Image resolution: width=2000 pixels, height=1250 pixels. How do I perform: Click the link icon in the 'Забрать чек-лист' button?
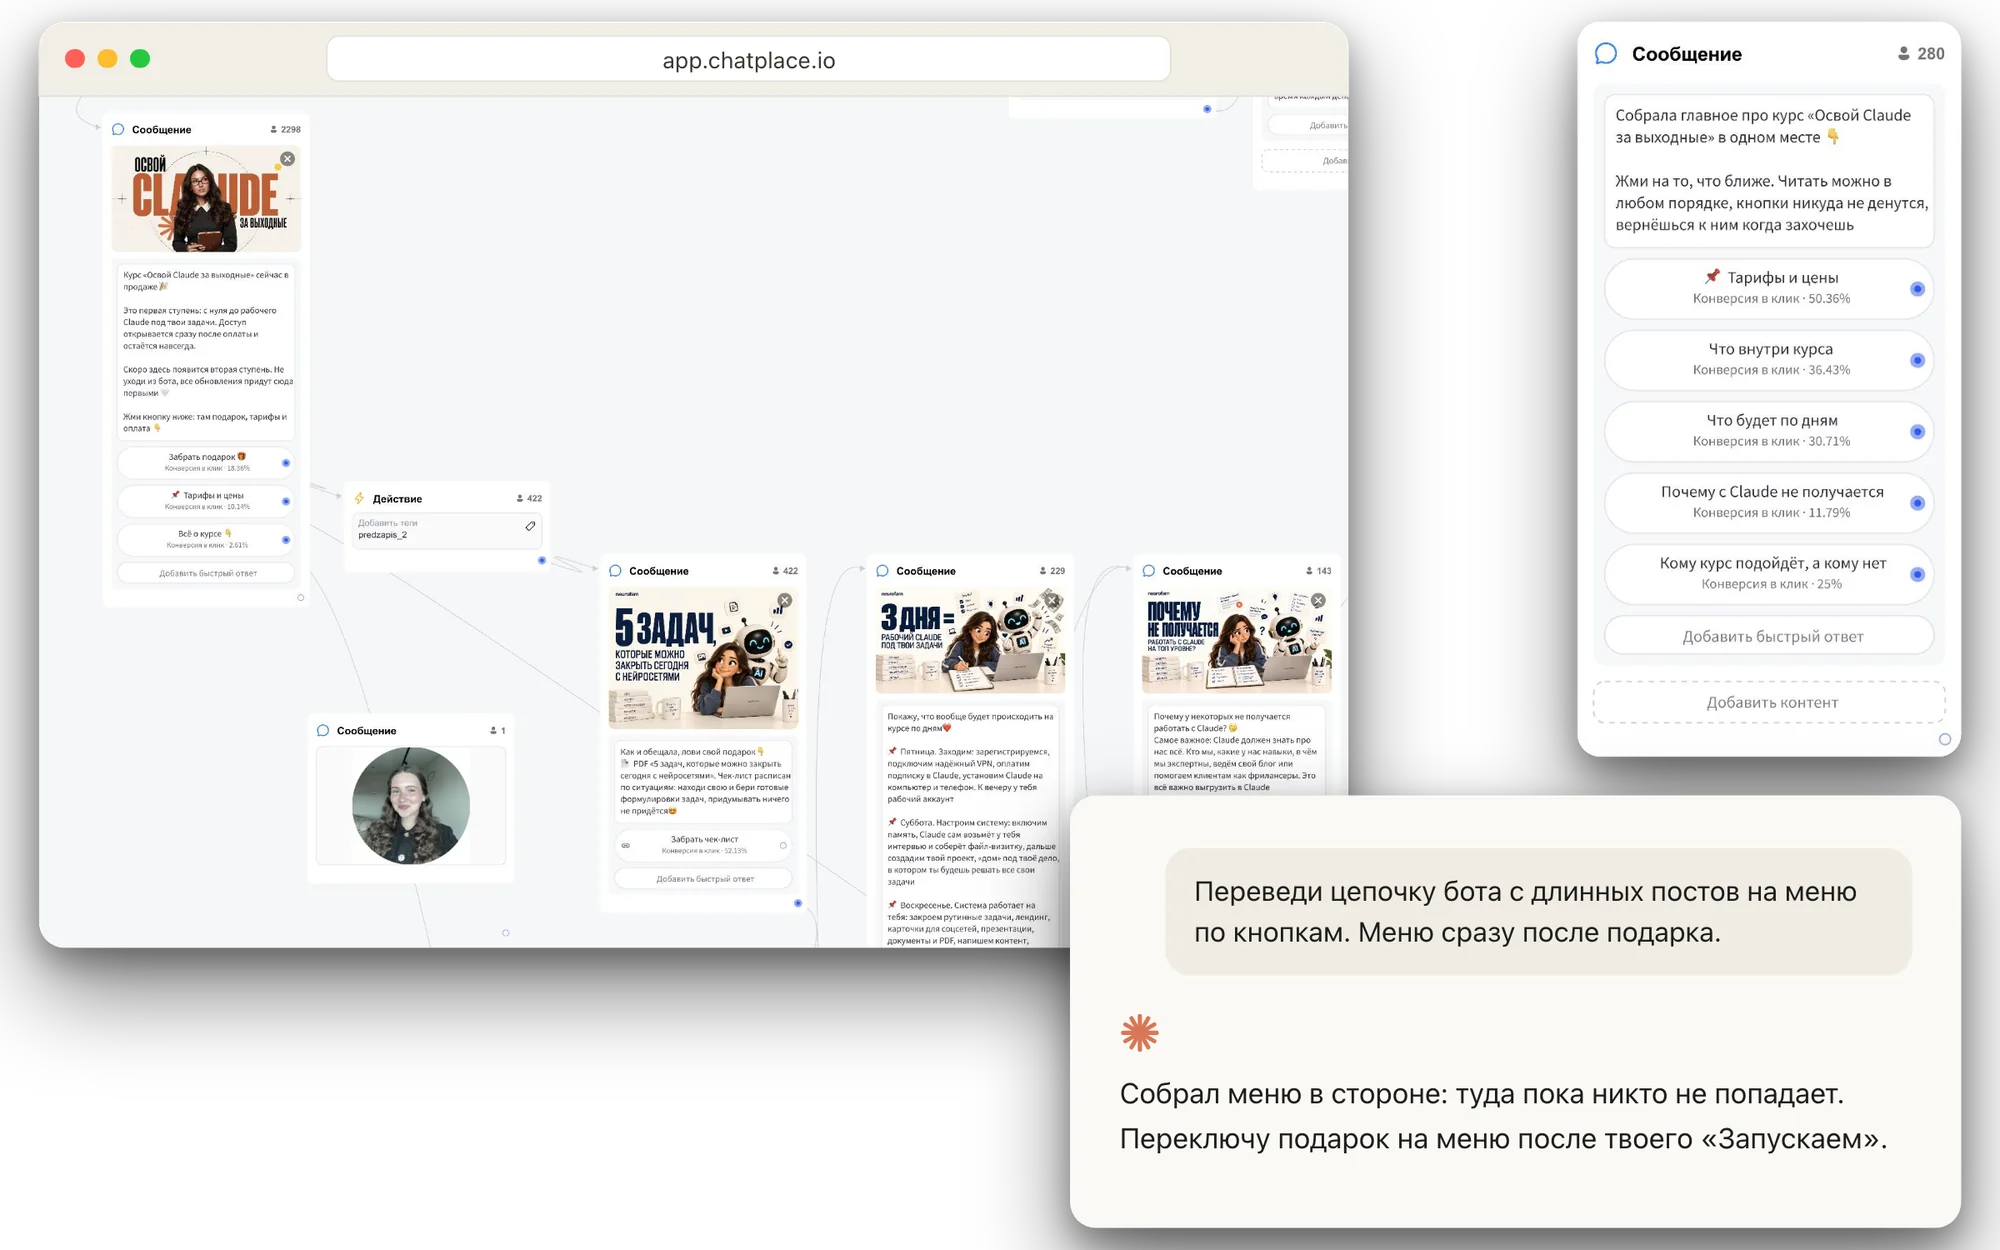626,845
